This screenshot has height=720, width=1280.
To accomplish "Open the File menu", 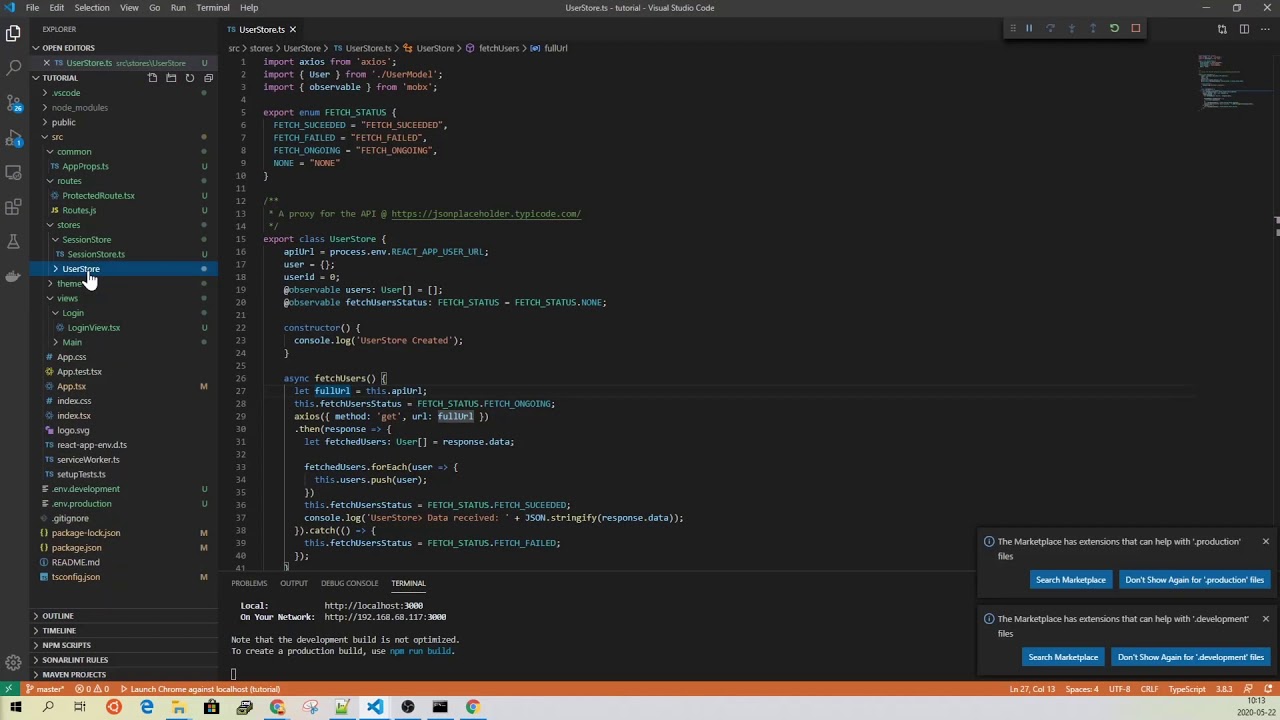I will [32, 8].
